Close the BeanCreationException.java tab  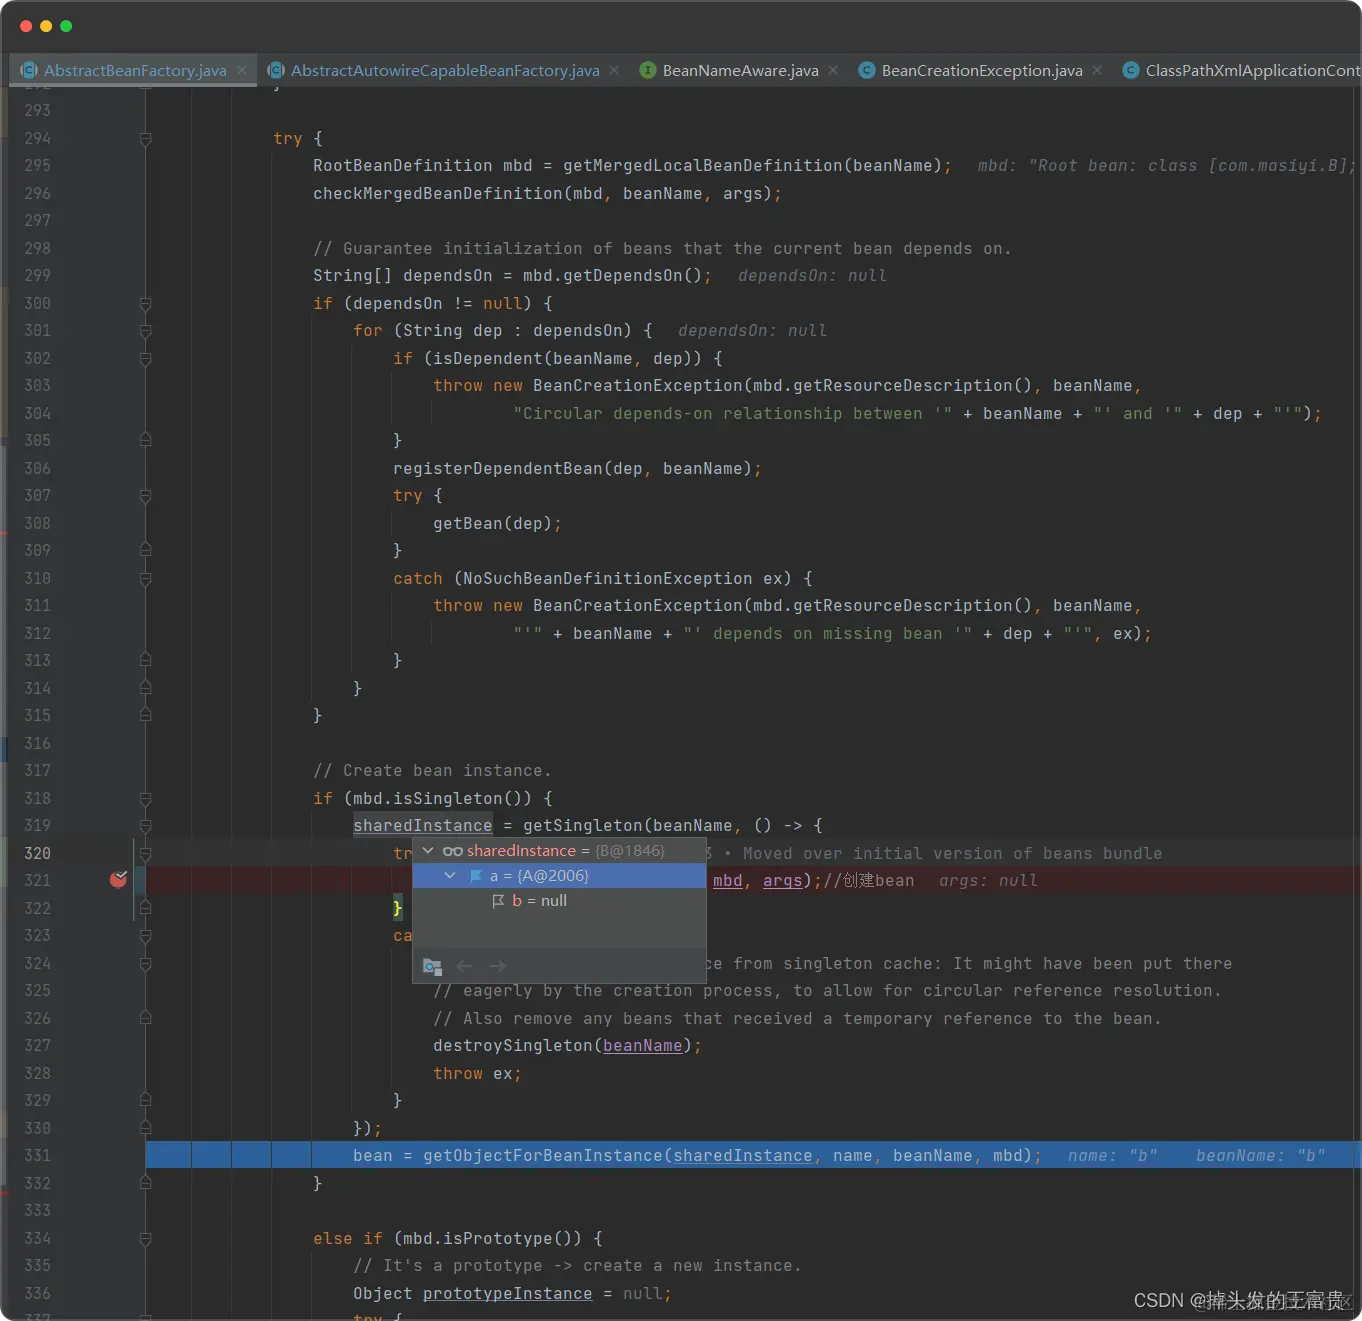[x=1097, y=70]
